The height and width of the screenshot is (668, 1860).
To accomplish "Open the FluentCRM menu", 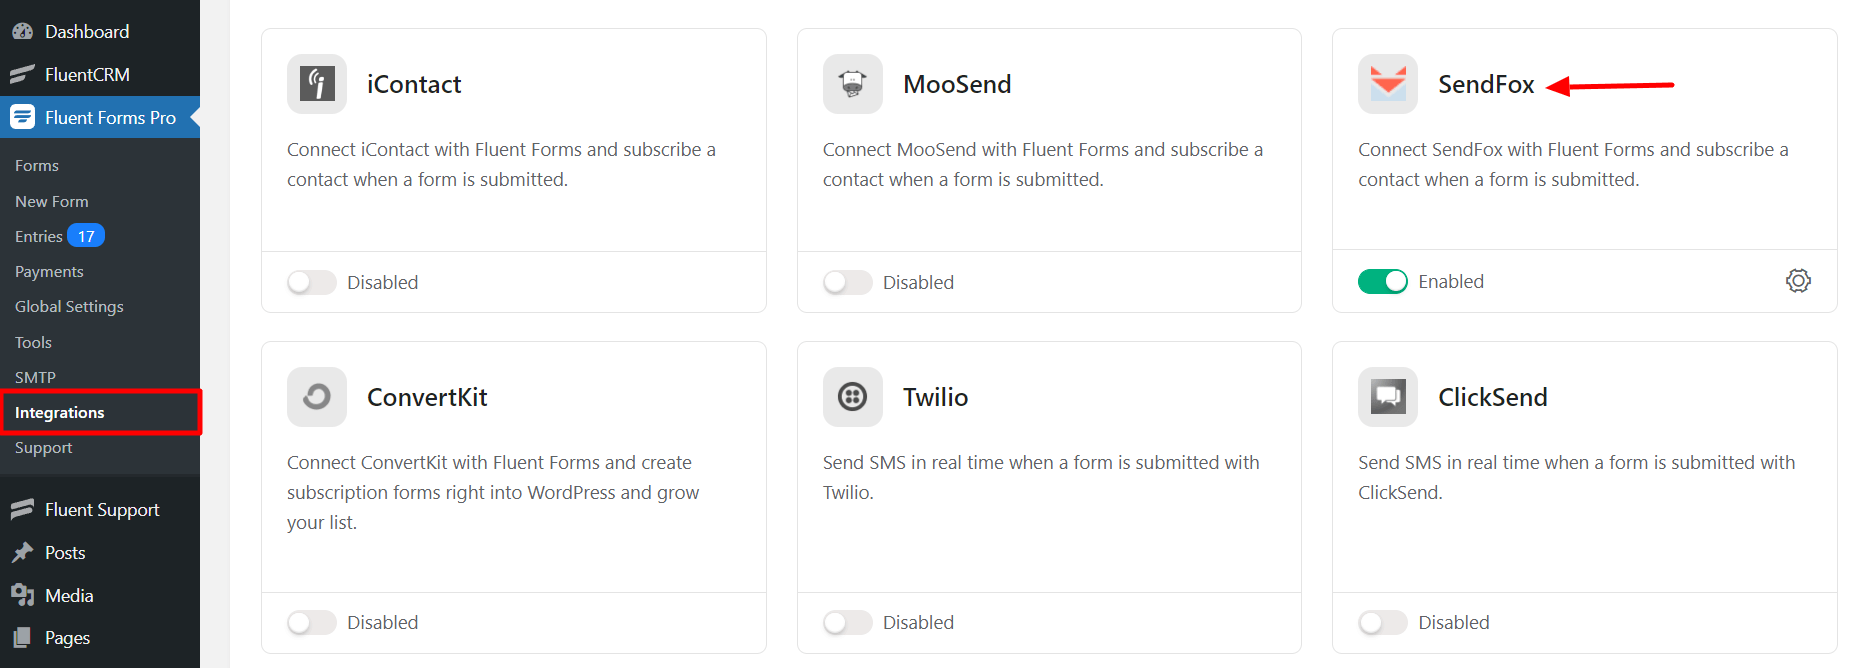I will [x=87, y=75].
